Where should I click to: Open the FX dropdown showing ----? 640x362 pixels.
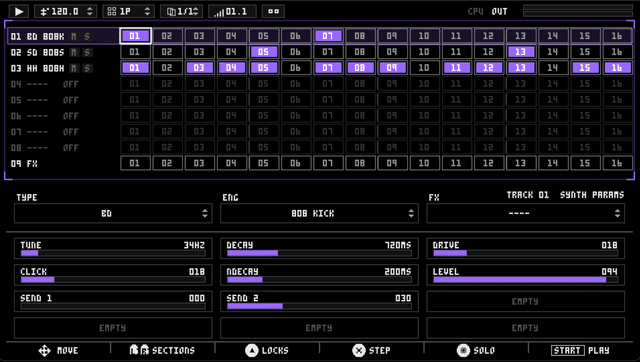[525, 213]
